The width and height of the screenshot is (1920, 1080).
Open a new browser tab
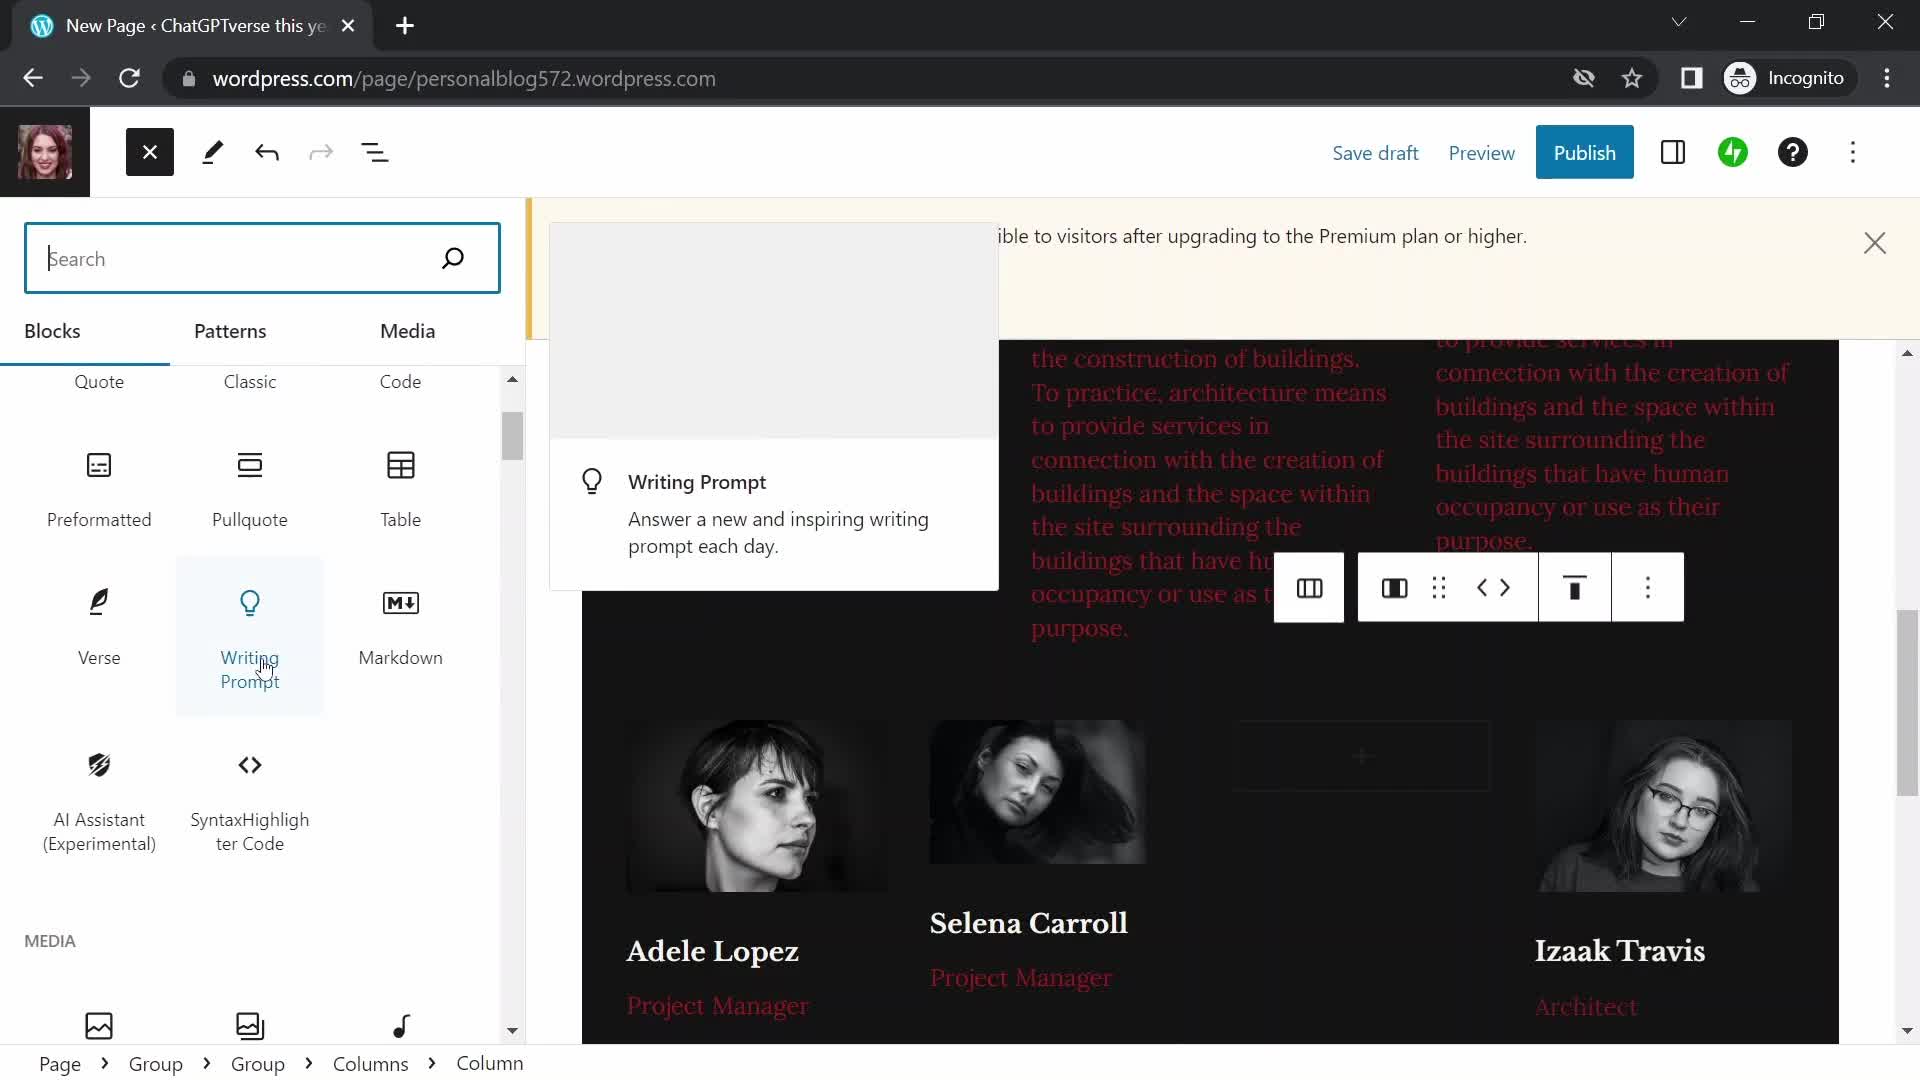[405, 26]
